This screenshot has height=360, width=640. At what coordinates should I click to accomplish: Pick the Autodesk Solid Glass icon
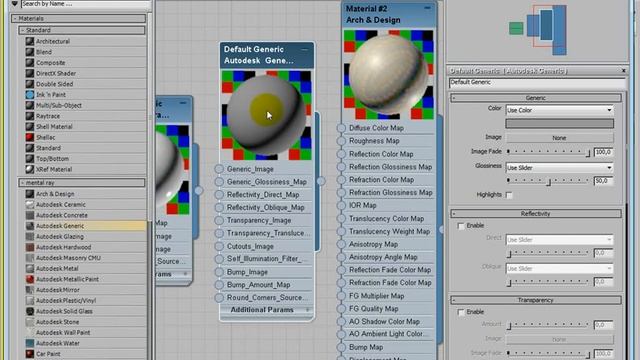pos(30,311)
